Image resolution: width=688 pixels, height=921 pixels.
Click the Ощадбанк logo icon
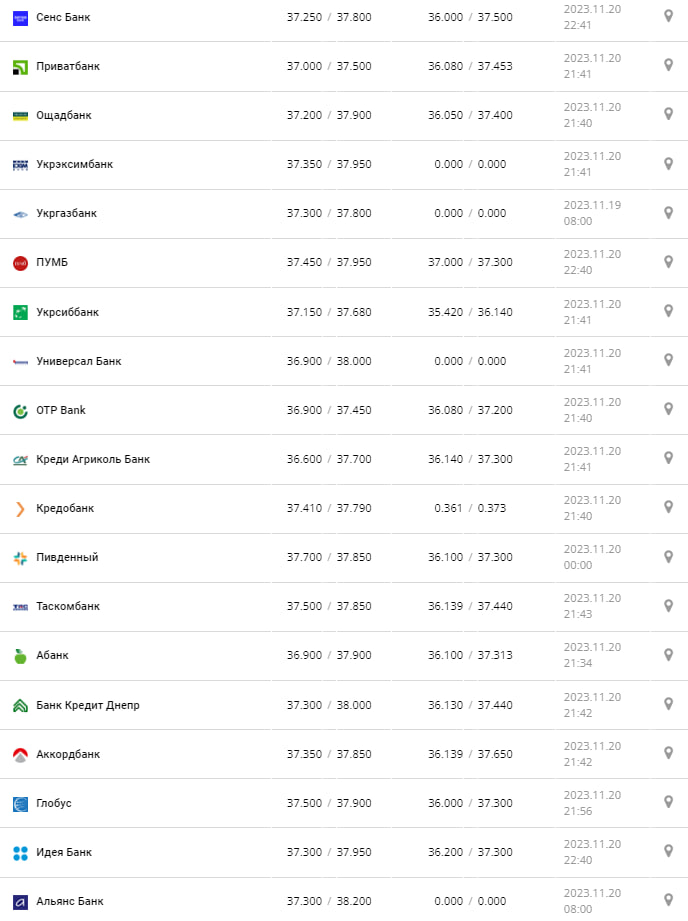point(20,116)
